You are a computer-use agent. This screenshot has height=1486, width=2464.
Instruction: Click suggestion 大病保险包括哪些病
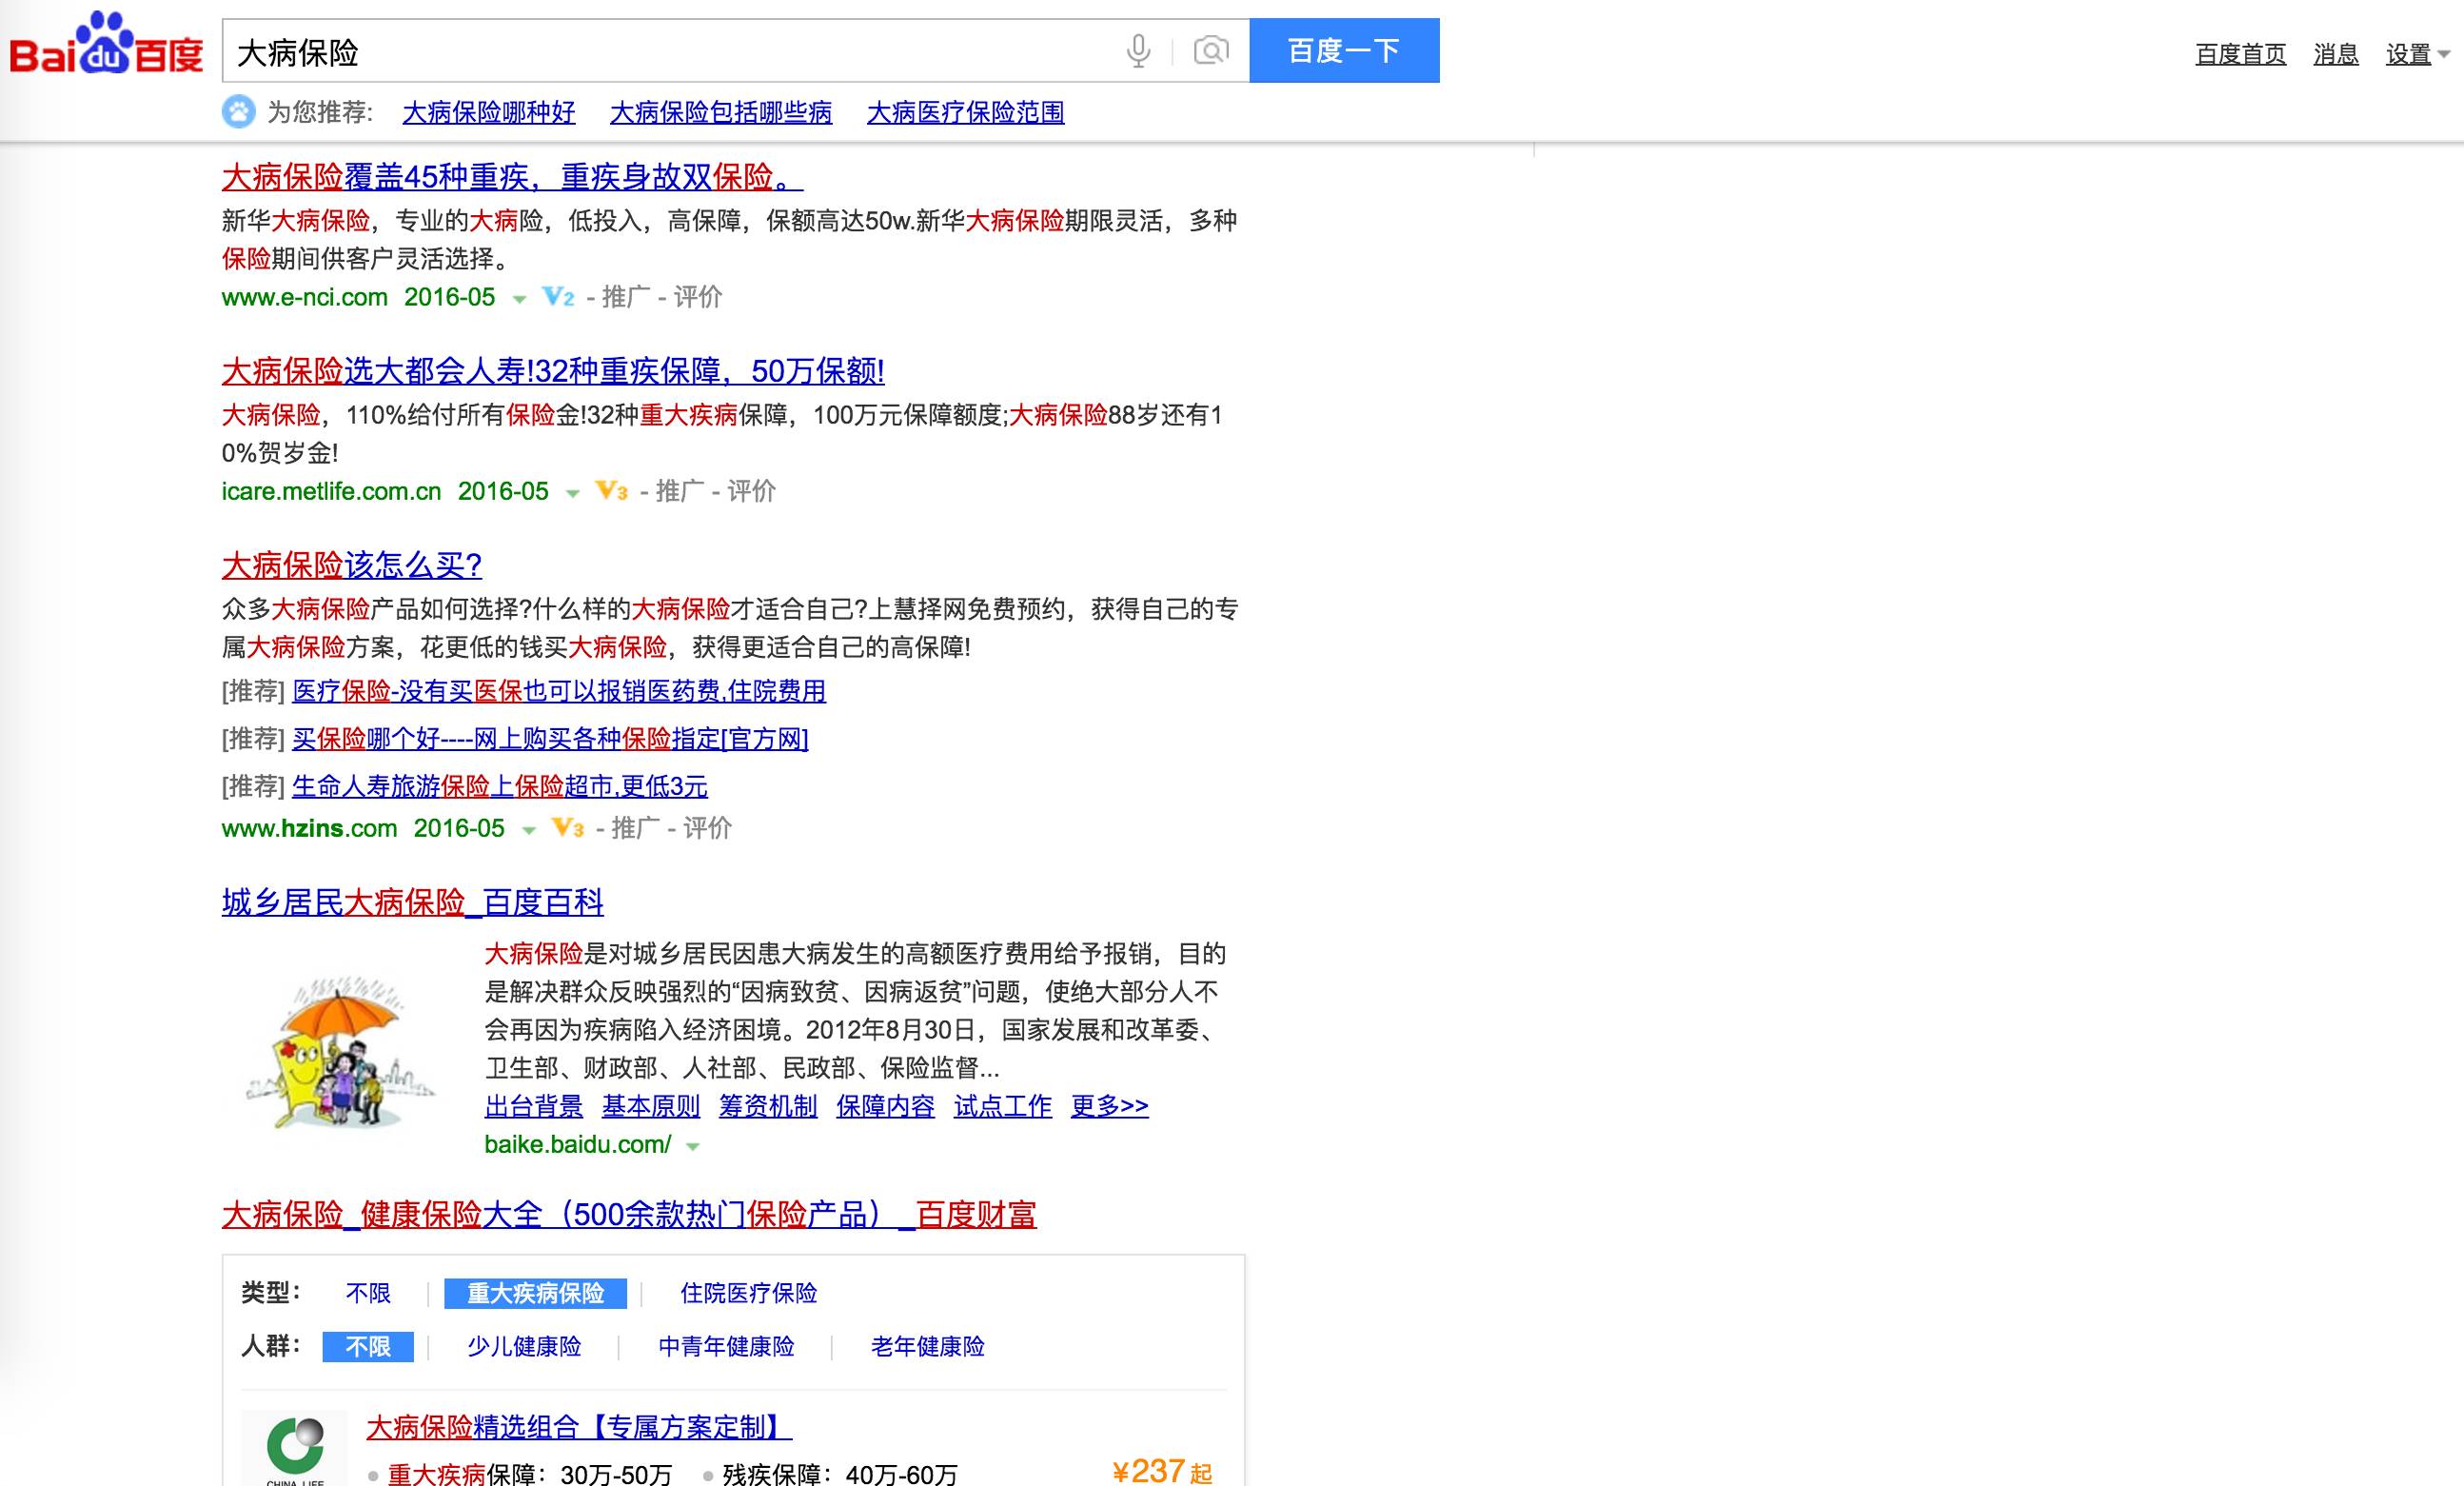(x=721, y=112)
